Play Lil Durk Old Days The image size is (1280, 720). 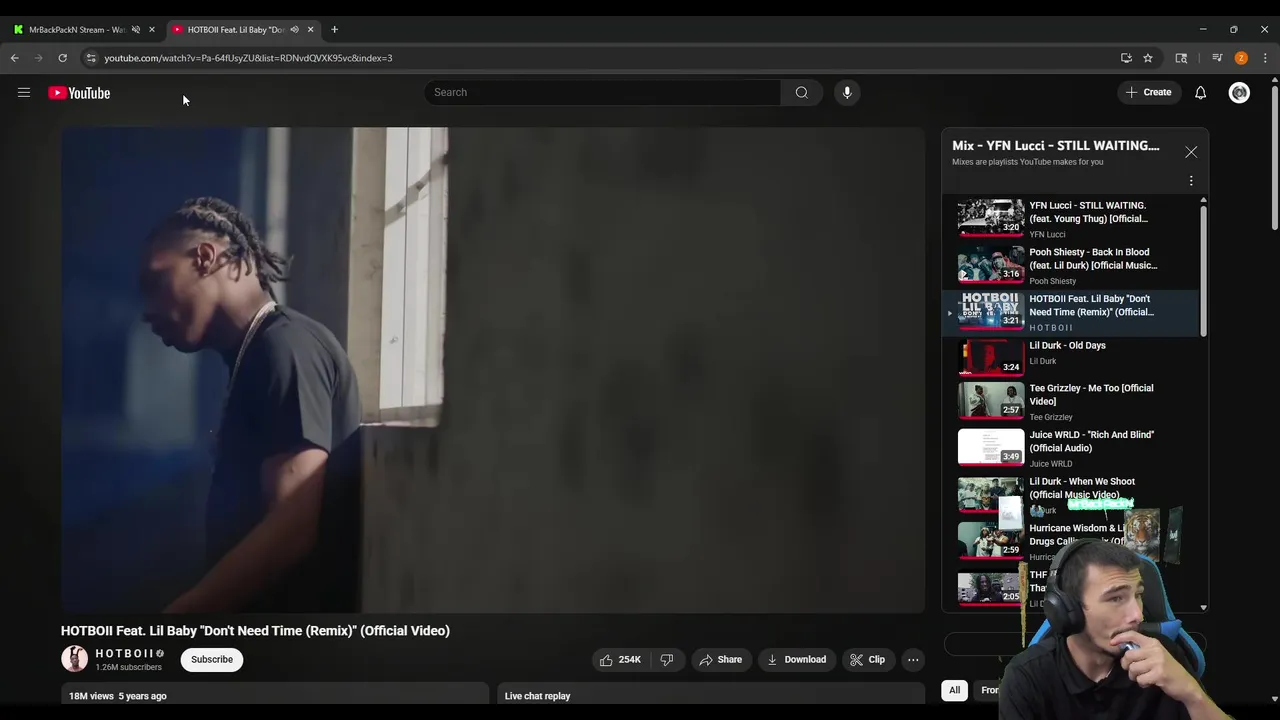tap(1072, 359)
